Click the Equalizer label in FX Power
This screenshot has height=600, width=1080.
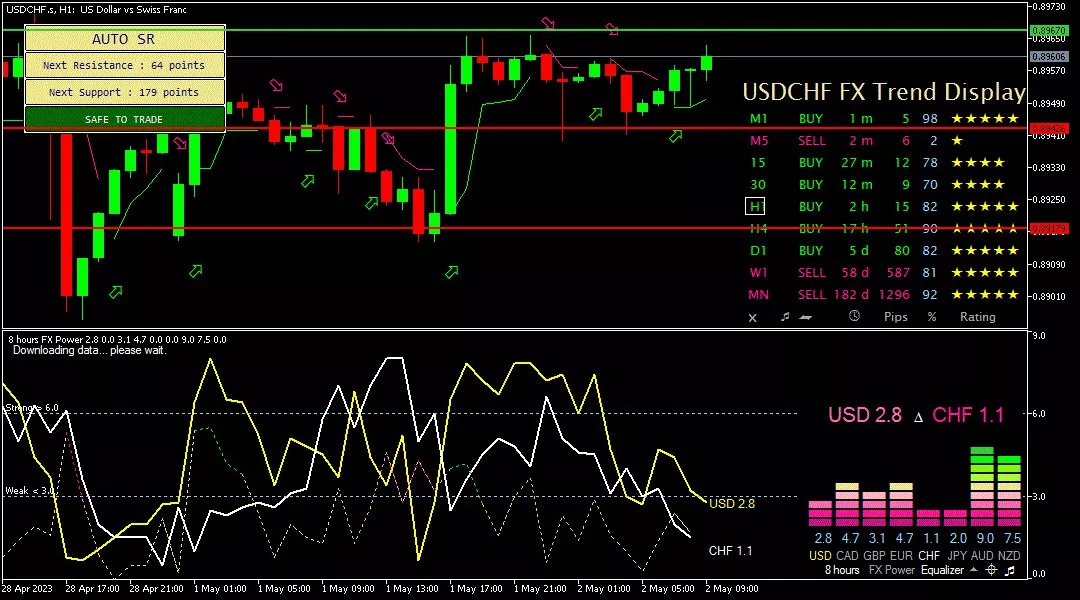[942, 570]
